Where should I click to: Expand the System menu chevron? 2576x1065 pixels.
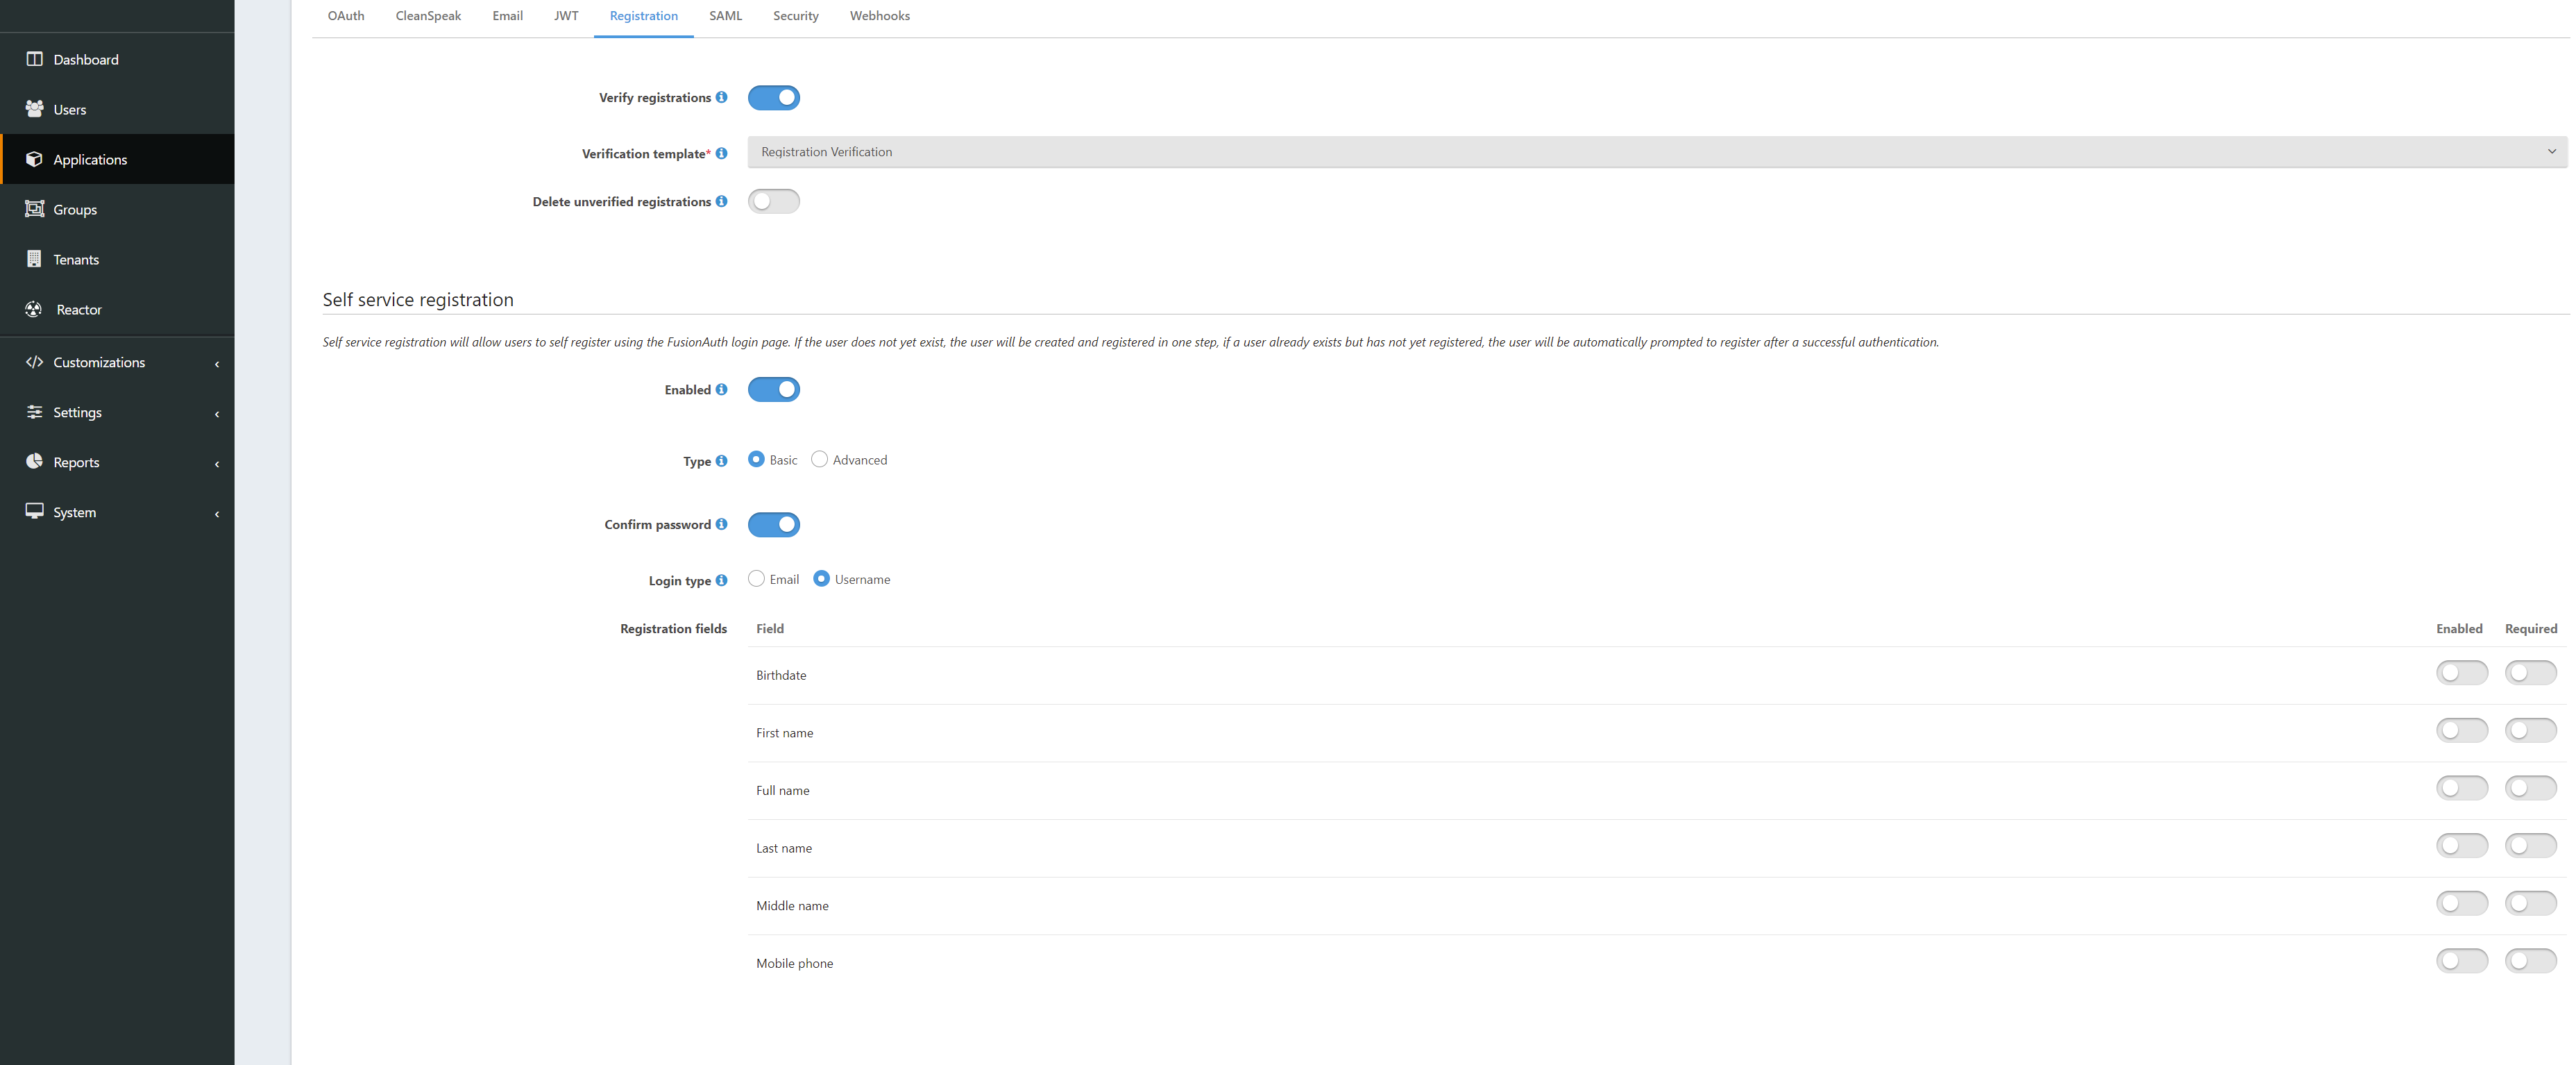point(217,513)
